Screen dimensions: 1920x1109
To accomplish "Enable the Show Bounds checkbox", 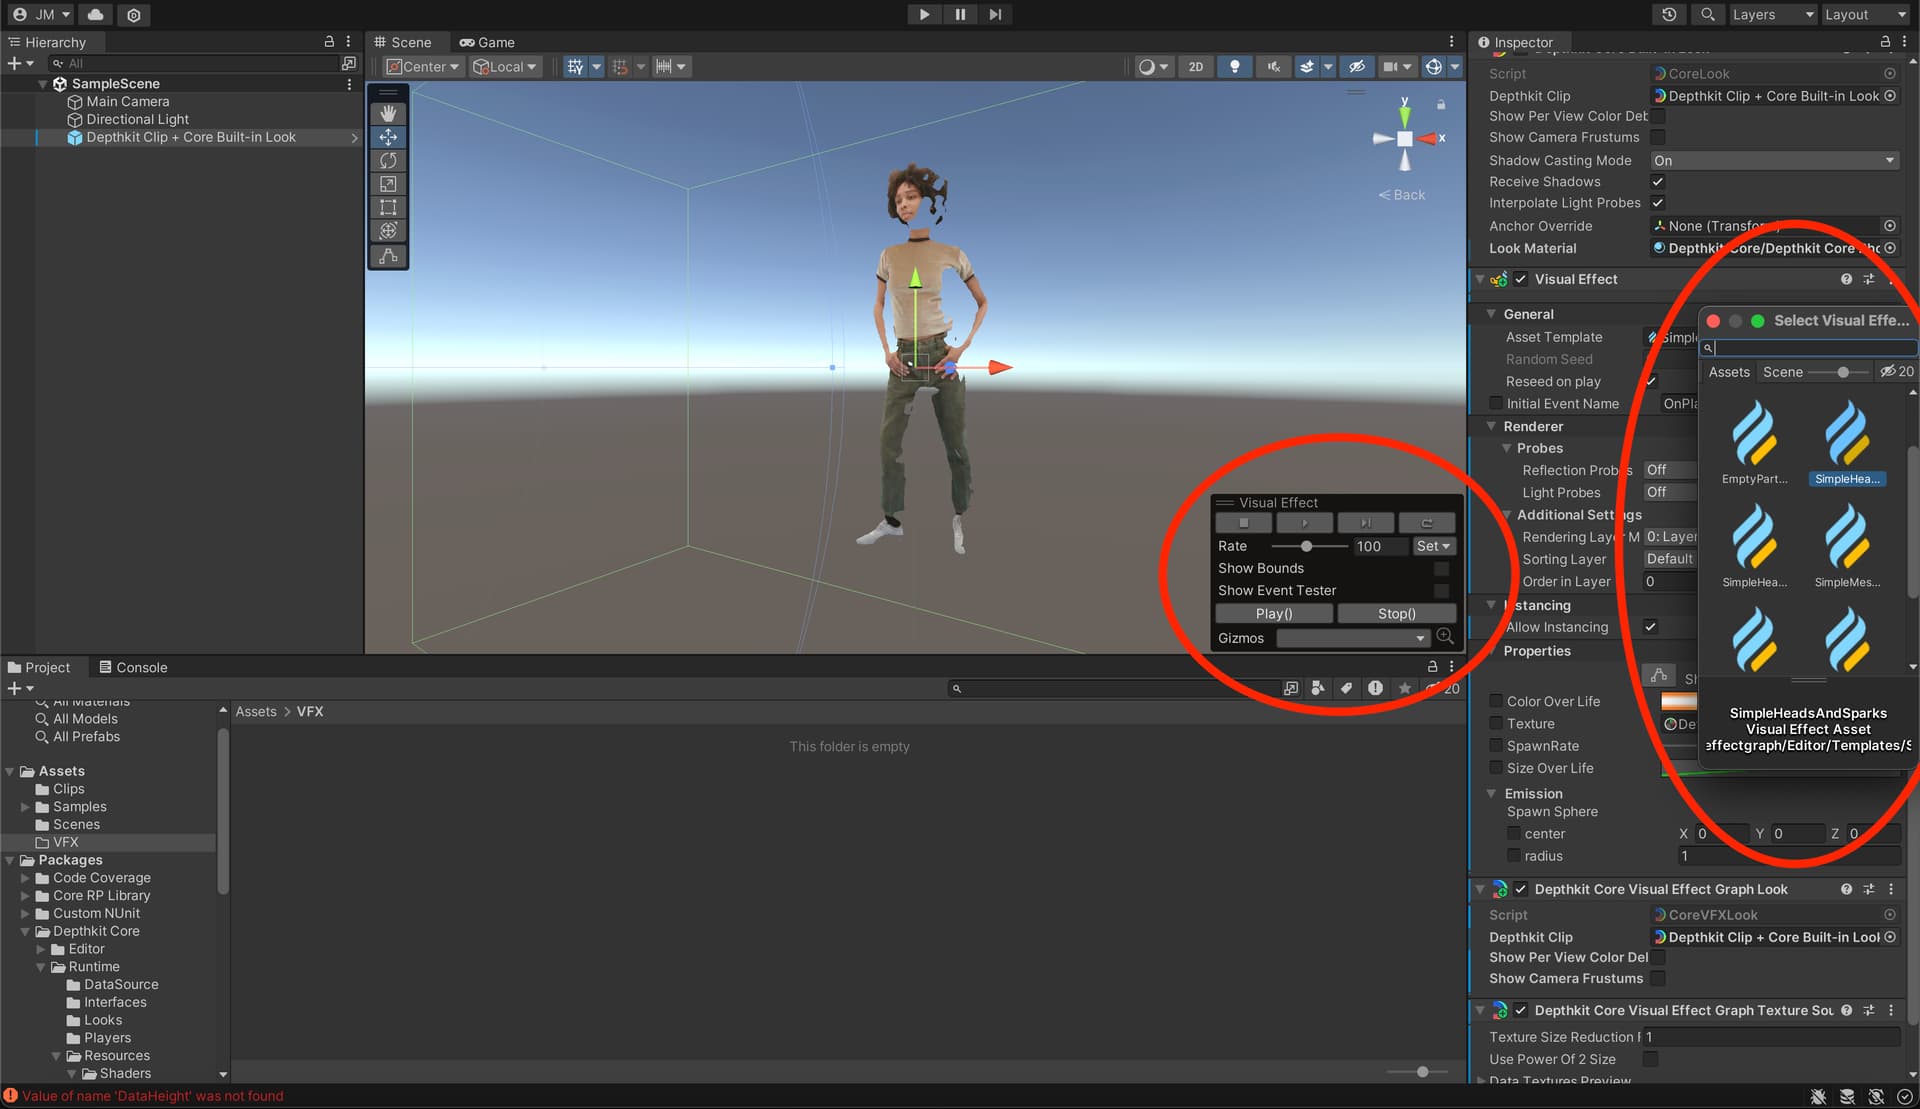I will pyautogui.click(x=1441, y=568).
